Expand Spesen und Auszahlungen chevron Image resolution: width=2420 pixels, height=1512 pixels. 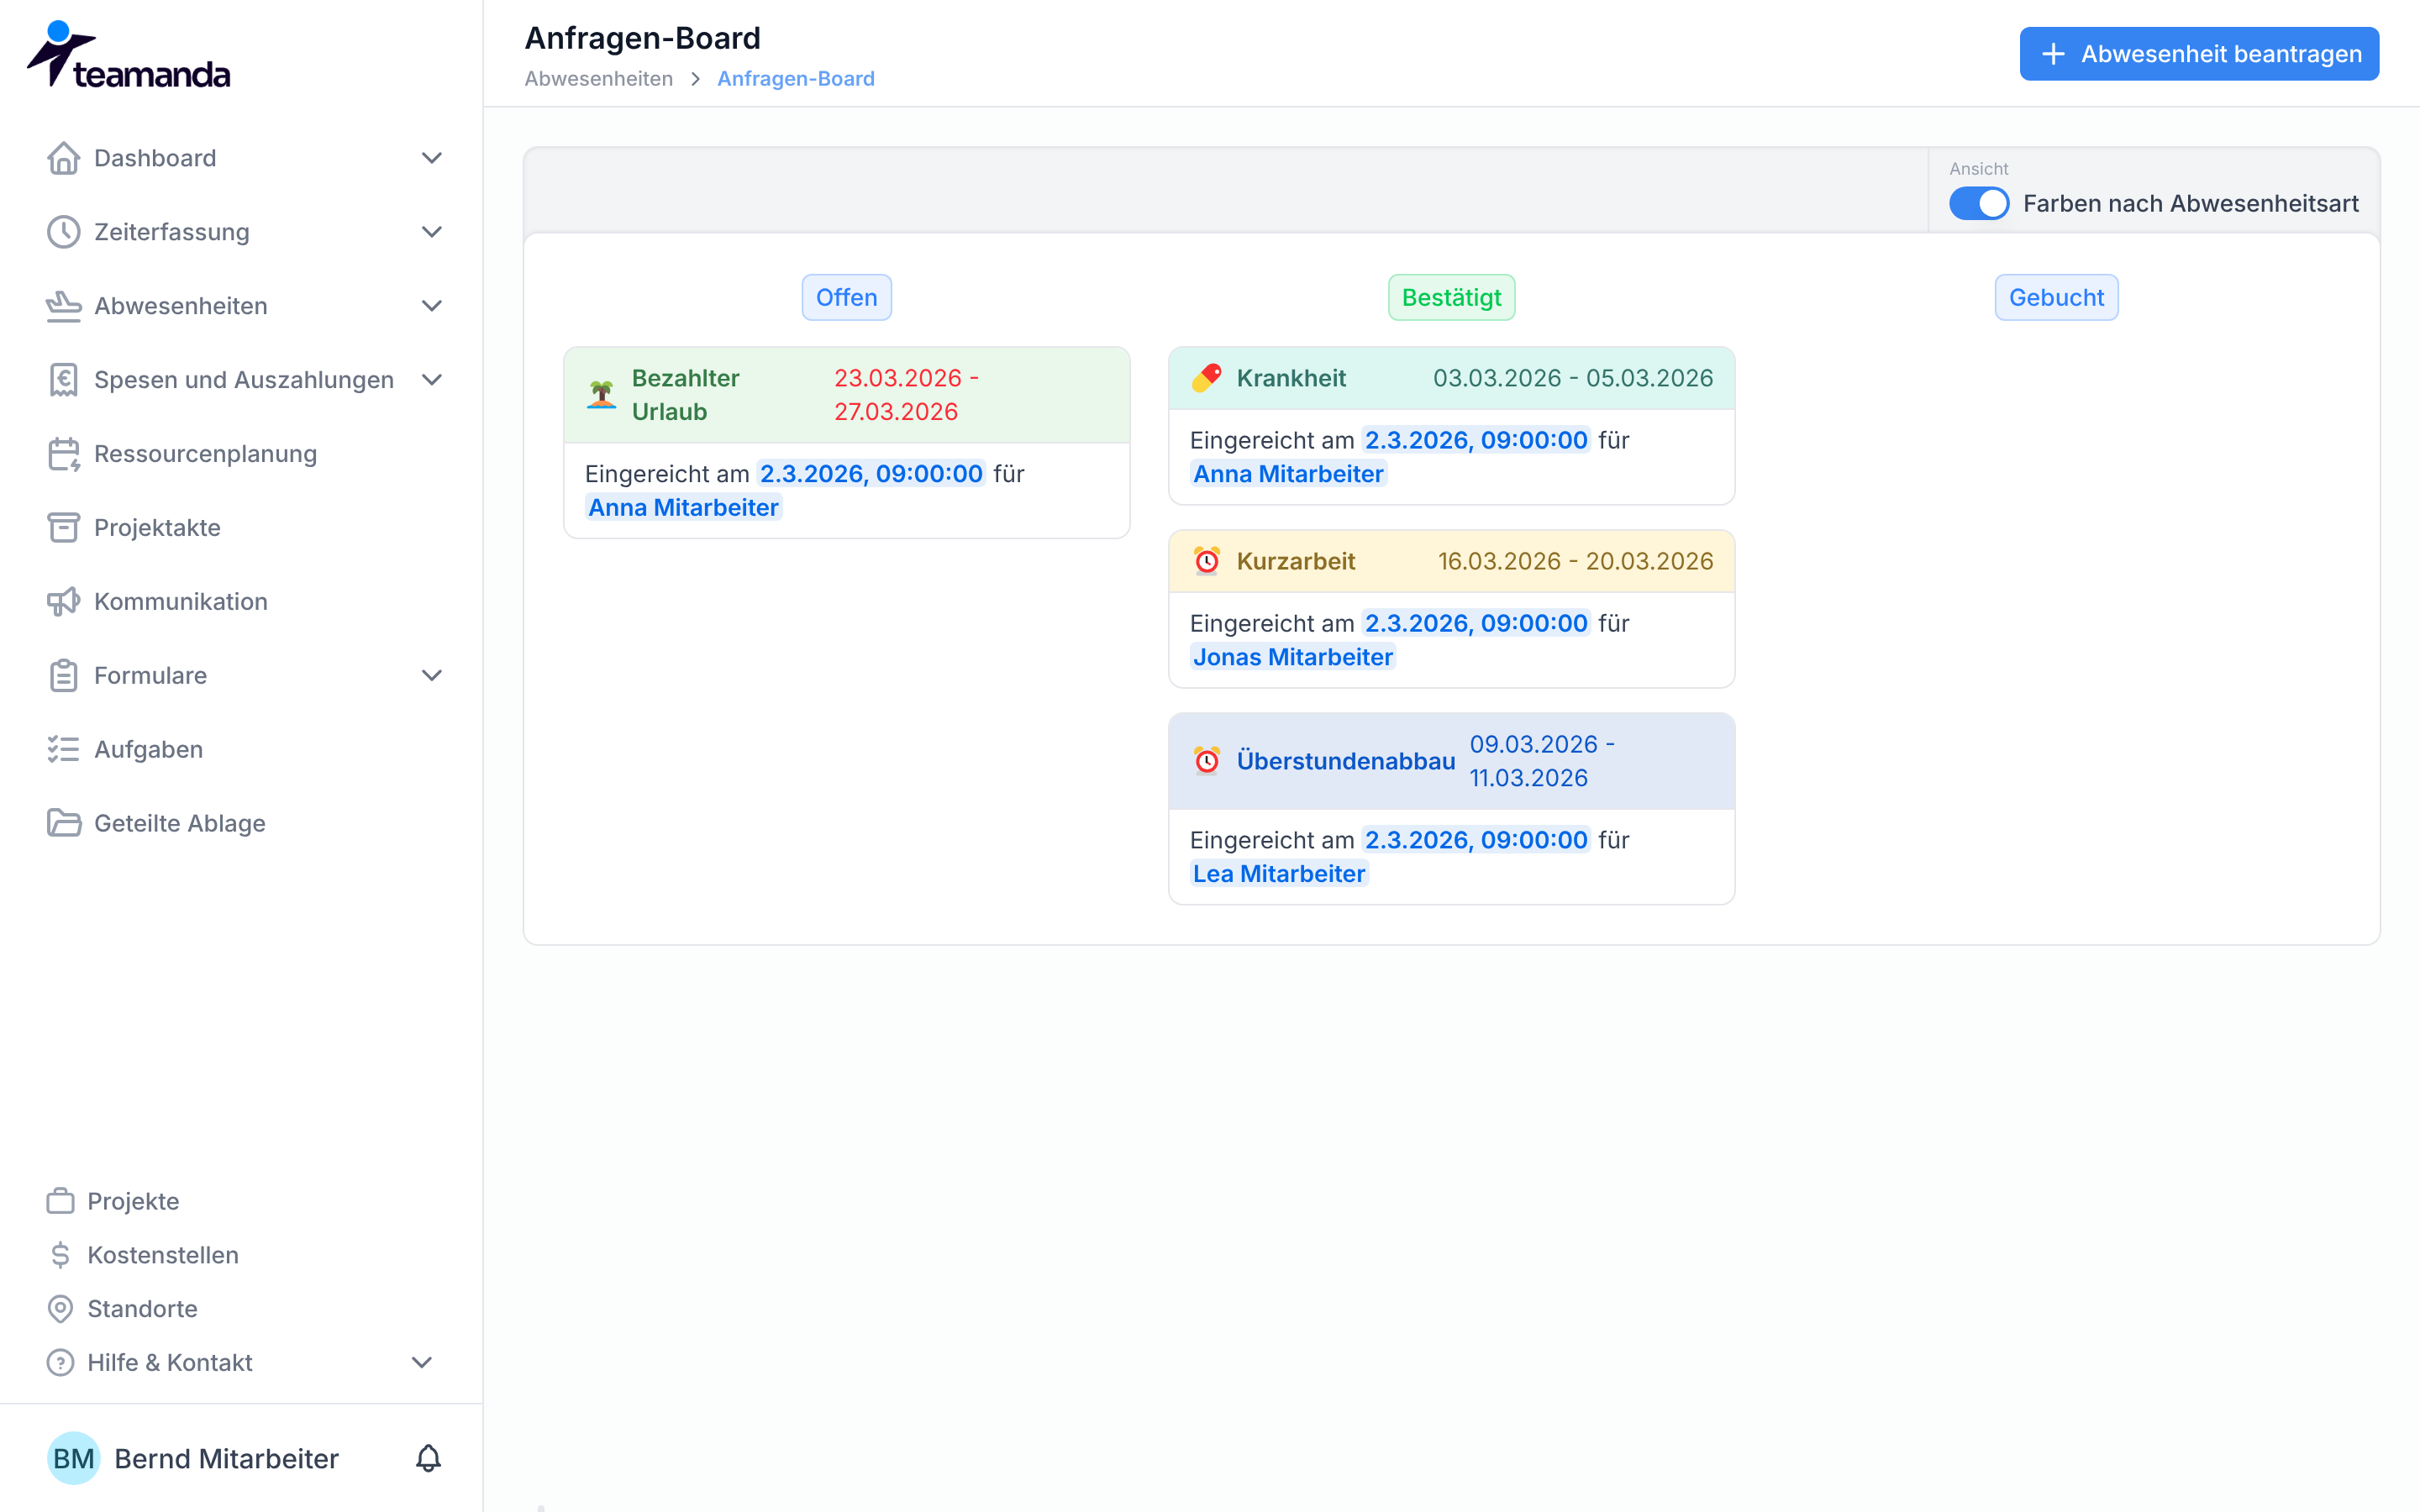coord(432,380)
